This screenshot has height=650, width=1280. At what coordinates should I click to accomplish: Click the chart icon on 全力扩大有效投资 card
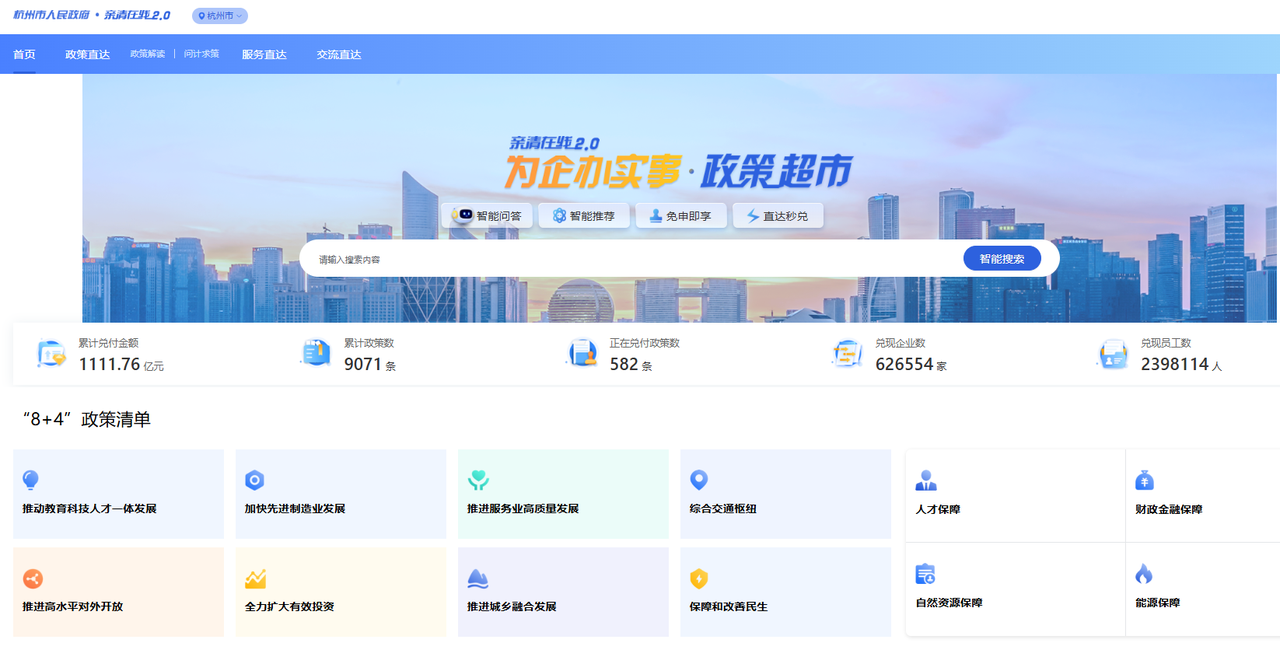click(x=255, y=578)
